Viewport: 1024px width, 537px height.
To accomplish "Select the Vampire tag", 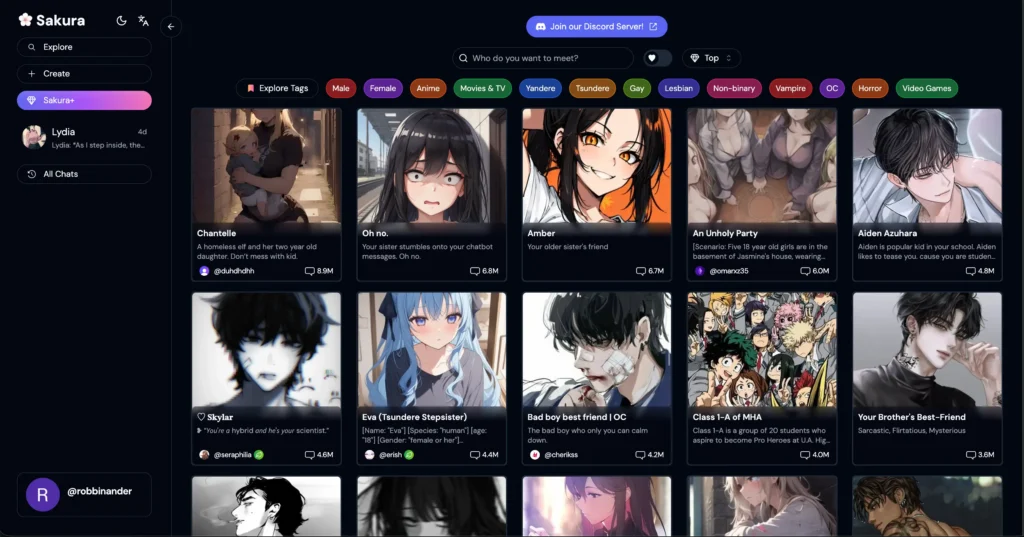I will (x=791, y=88).
